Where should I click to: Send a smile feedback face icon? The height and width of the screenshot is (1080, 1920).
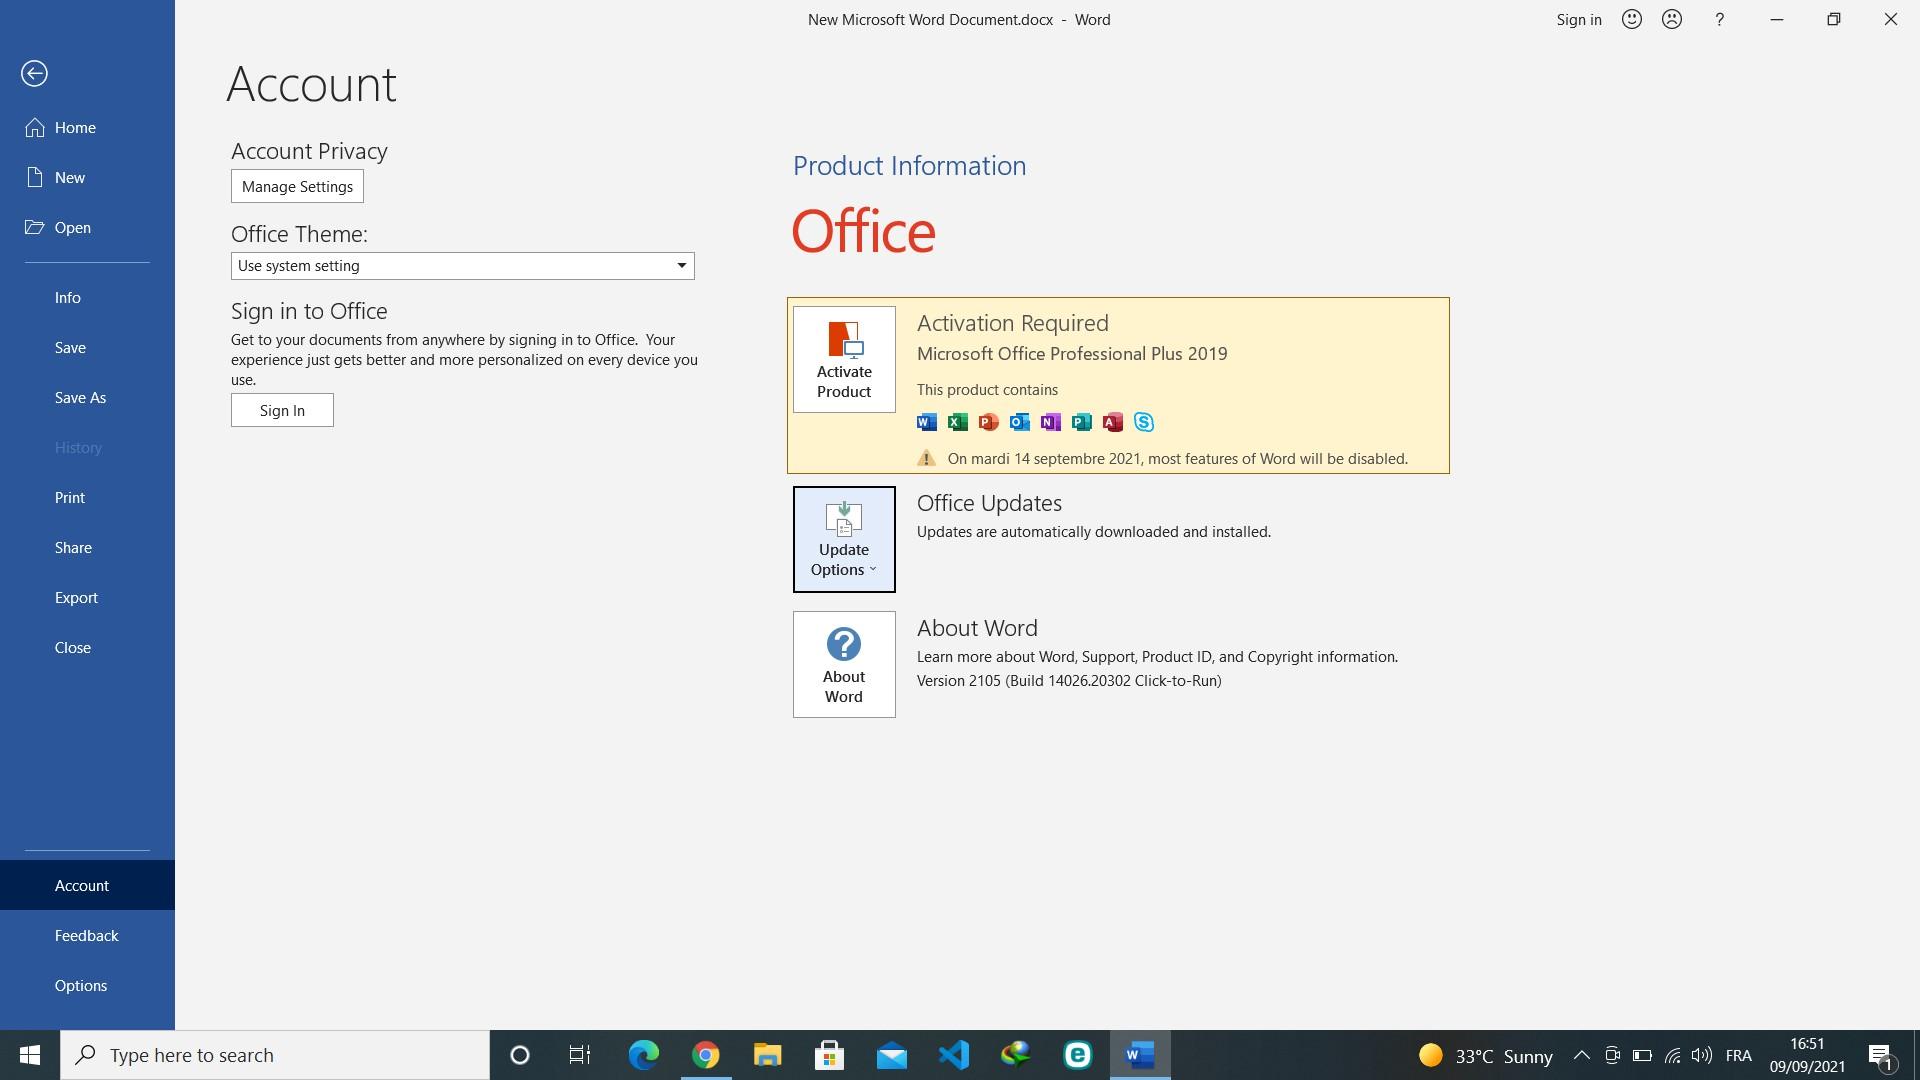click(x=1632, y=19)
